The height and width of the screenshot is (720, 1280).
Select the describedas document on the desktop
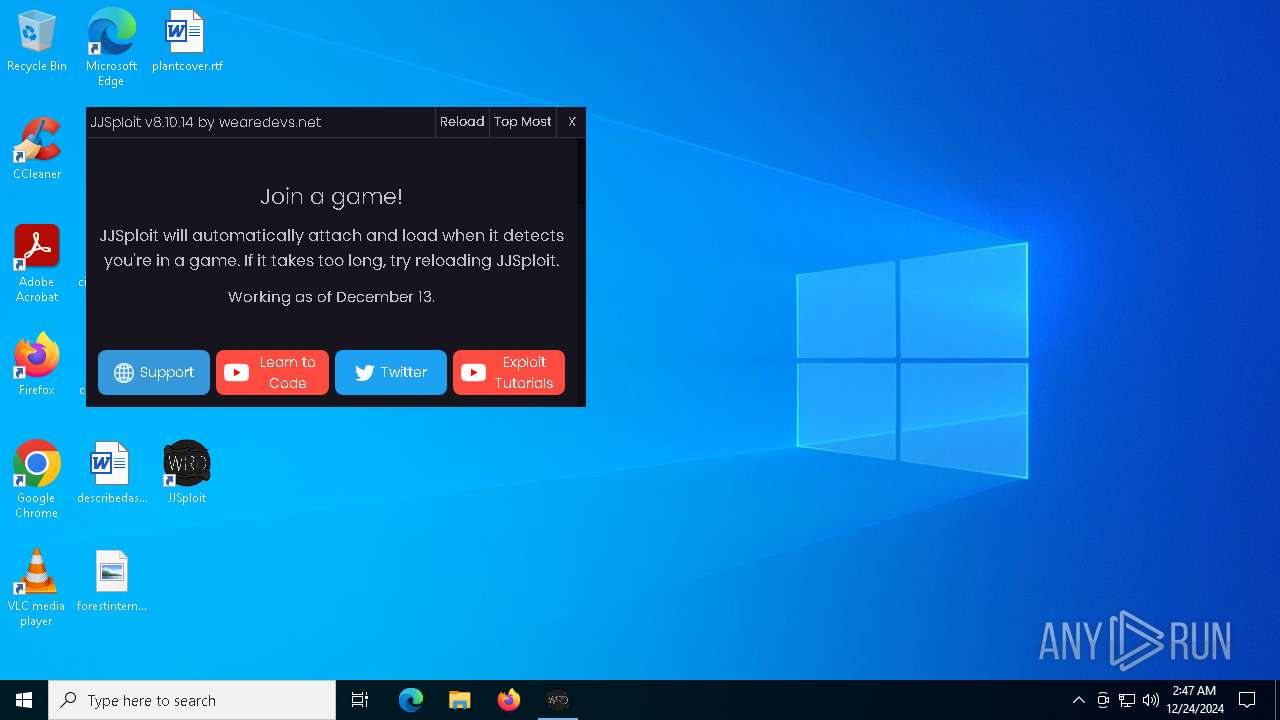point(111,473)
